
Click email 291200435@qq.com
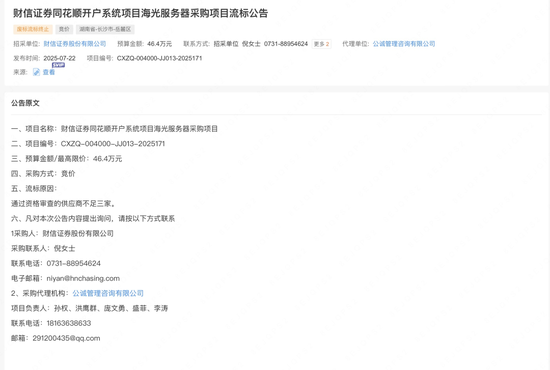66,338
